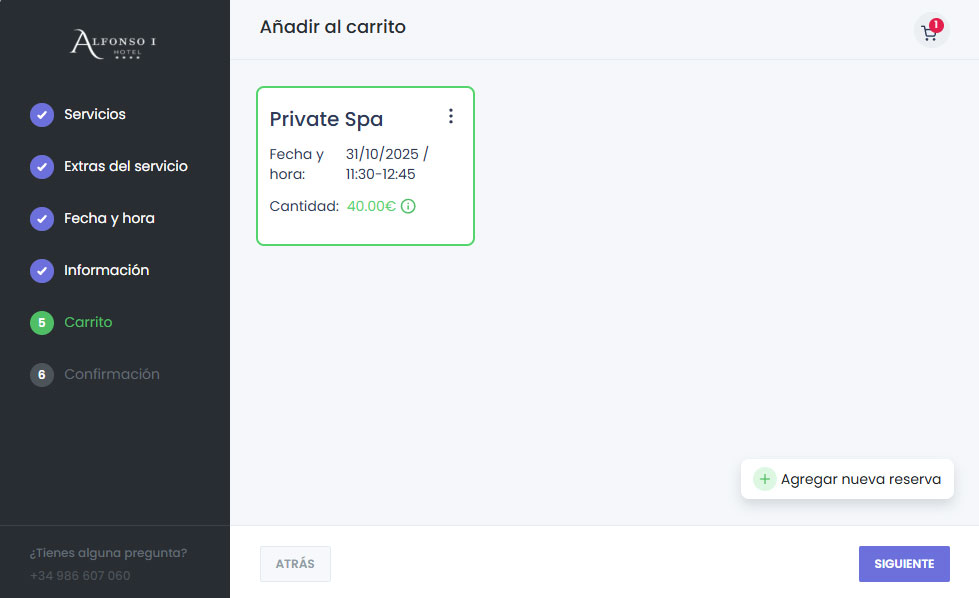Click the step 6 Confirmación number badge
Image resolution: width=979 pixels, height=598 pixels.
tap(42, 375)
